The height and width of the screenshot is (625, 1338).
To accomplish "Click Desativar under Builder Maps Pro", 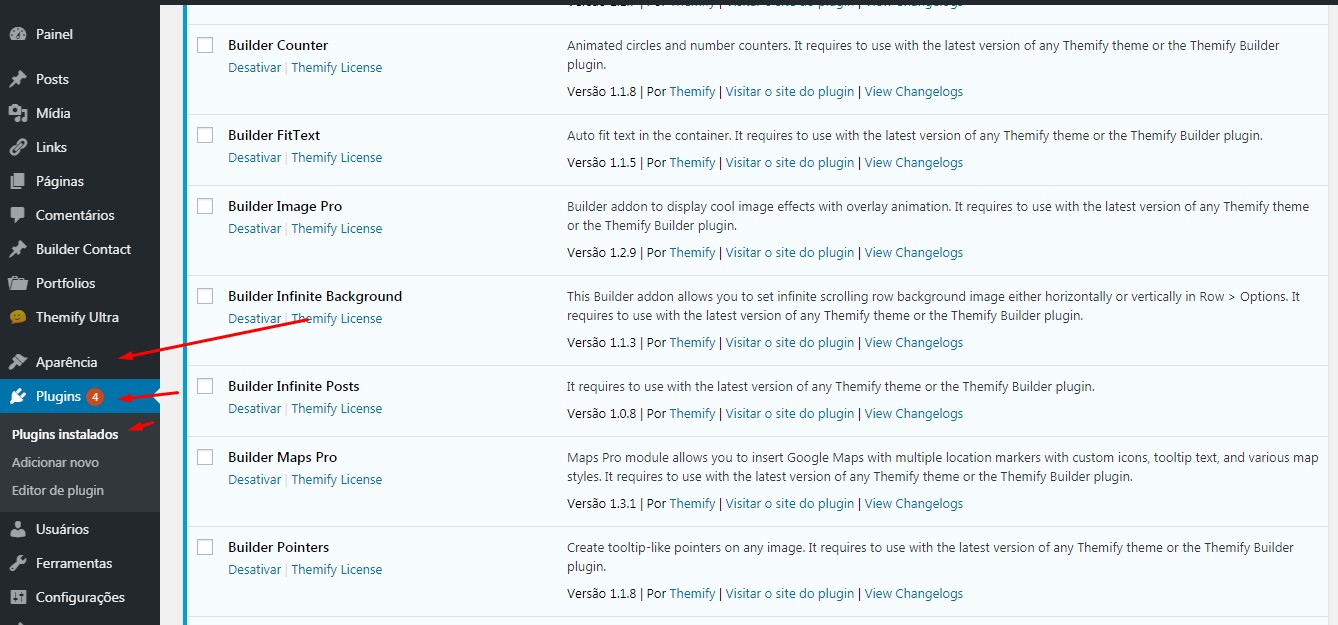I will click(255, 480).
